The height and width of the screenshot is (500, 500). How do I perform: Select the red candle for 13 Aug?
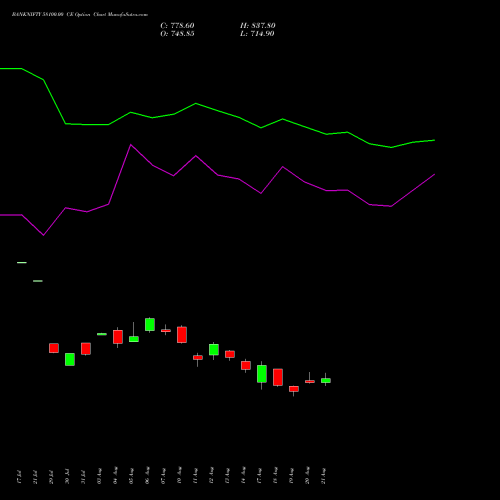coord(230,354)
